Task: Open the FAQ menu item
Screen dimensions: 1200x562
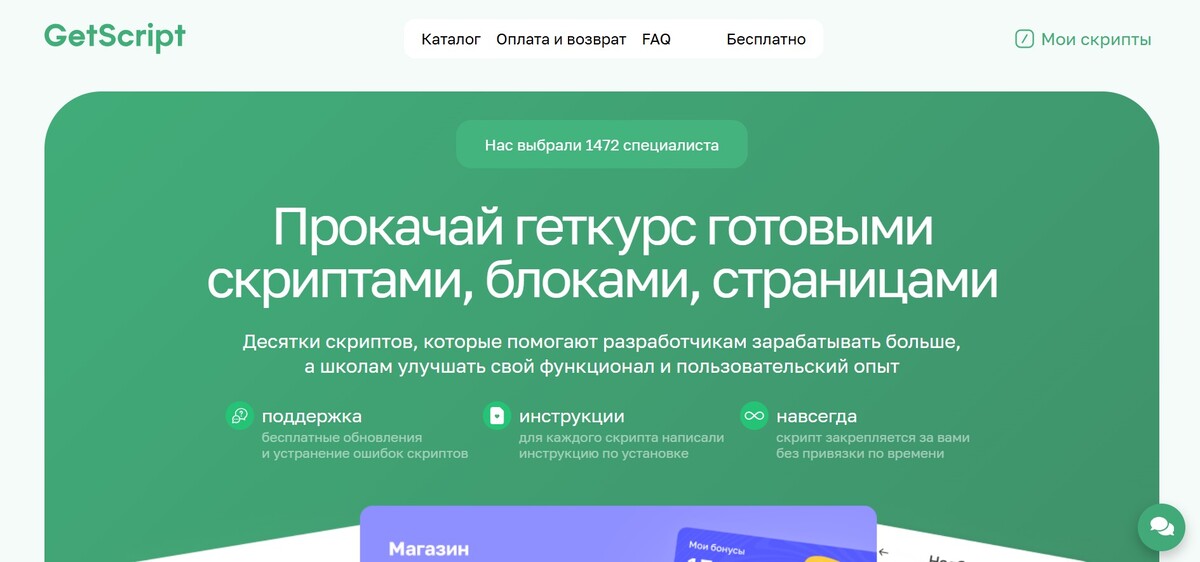Action: tap(656, 39)
